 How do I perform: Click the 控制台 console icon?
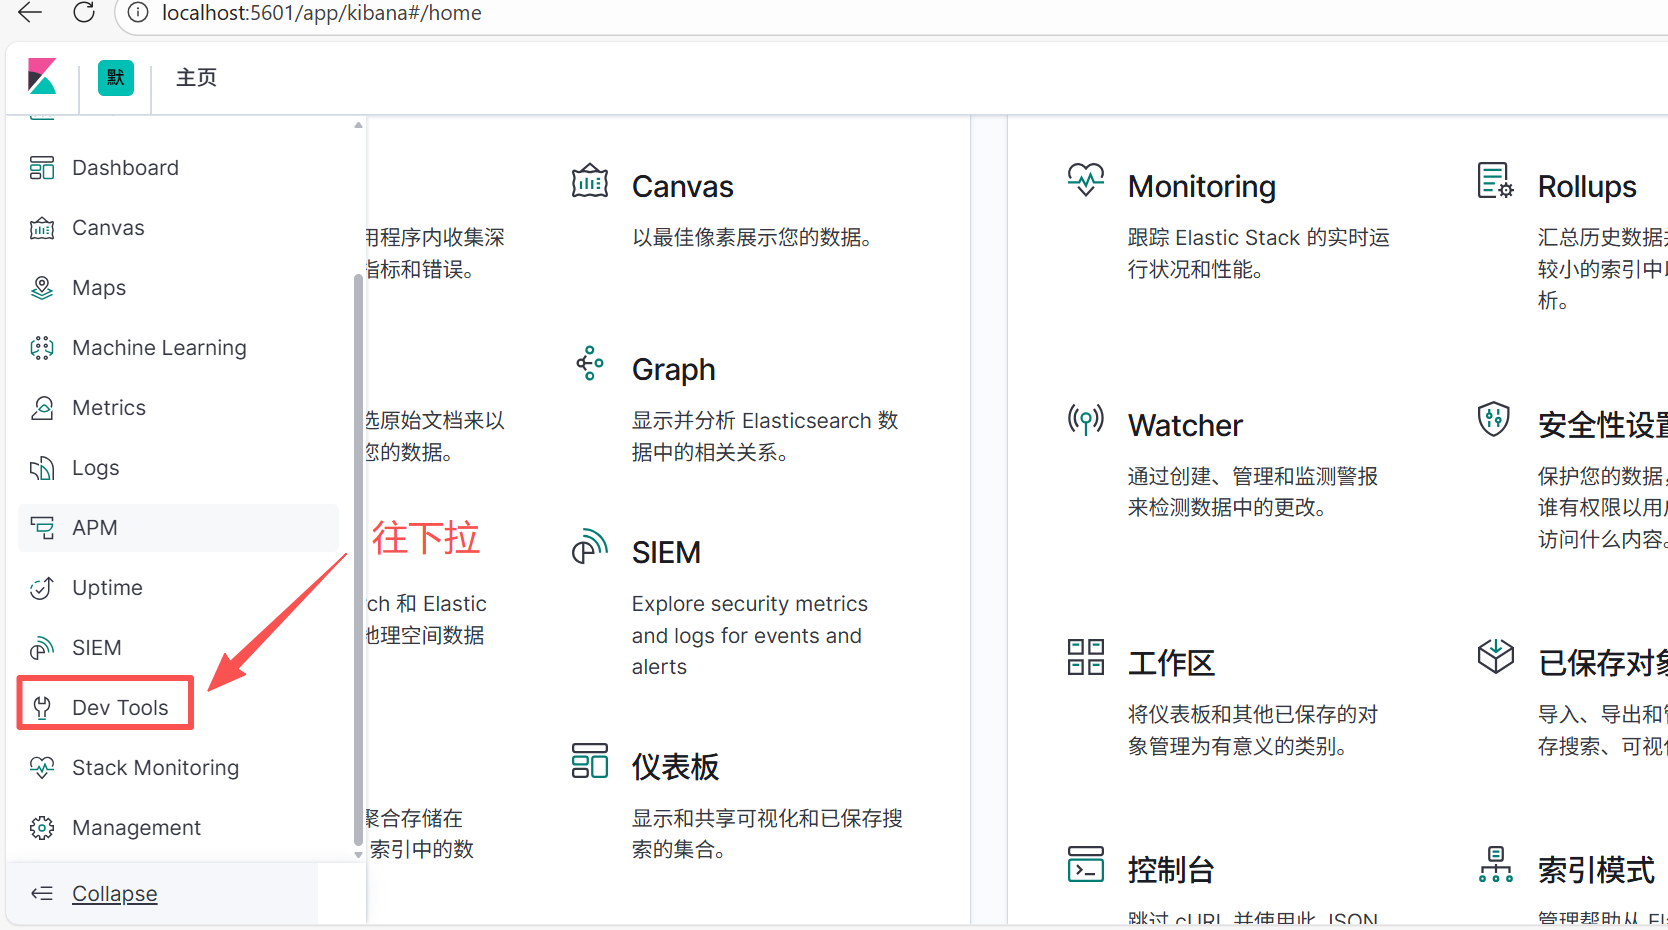point(1086,864)
